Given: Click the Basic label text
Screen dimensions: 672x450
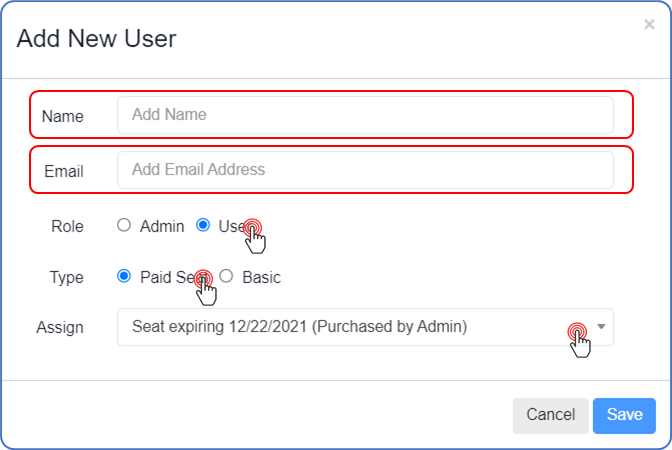Looking at the screenshot, I should point(261,277).
